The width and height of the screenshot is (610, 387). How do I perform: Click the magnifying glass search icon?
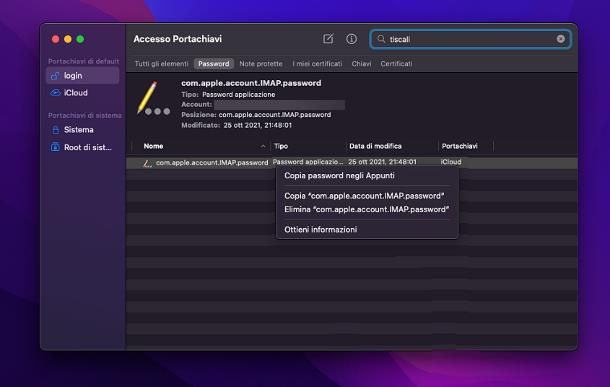pos(381,39)
